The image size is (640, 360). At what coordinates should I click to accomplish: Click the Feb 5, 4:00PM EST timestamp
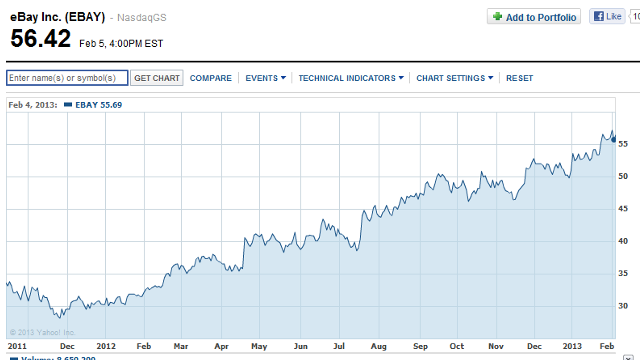tap(121, 44)
